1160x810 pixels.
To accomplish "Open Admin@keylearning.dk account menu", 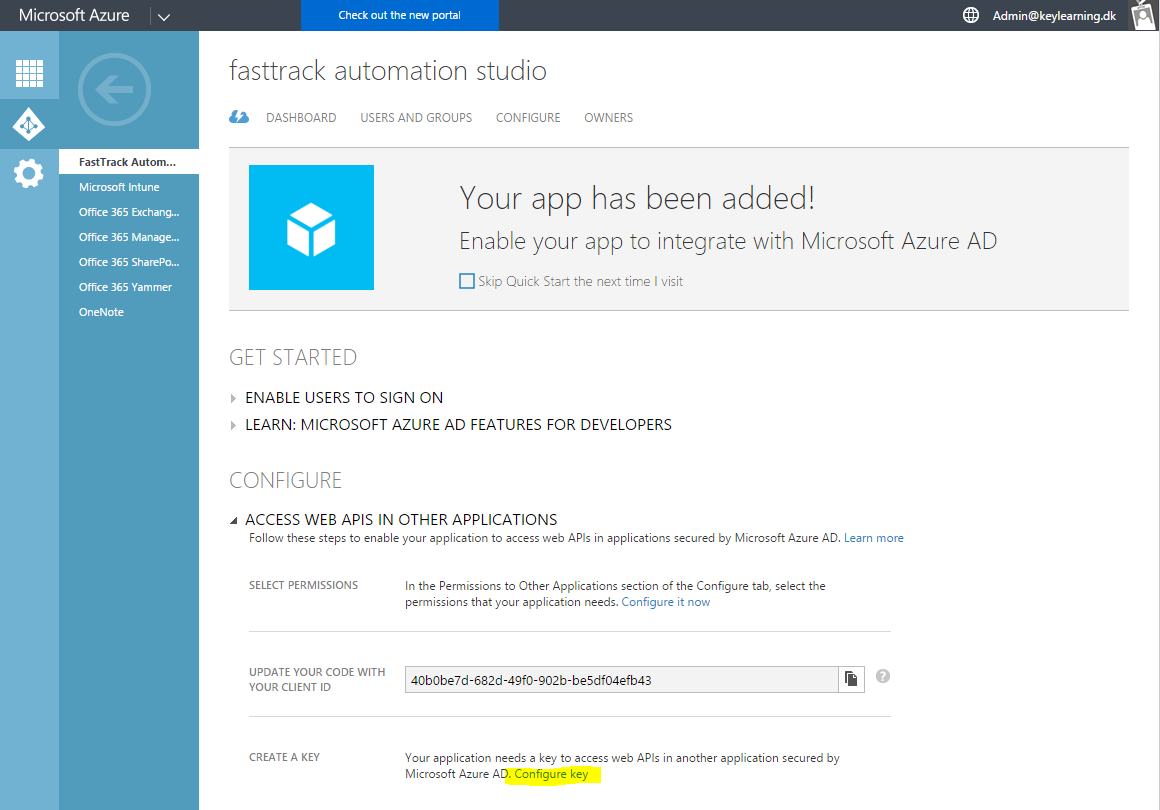I will click(1054, 16).
